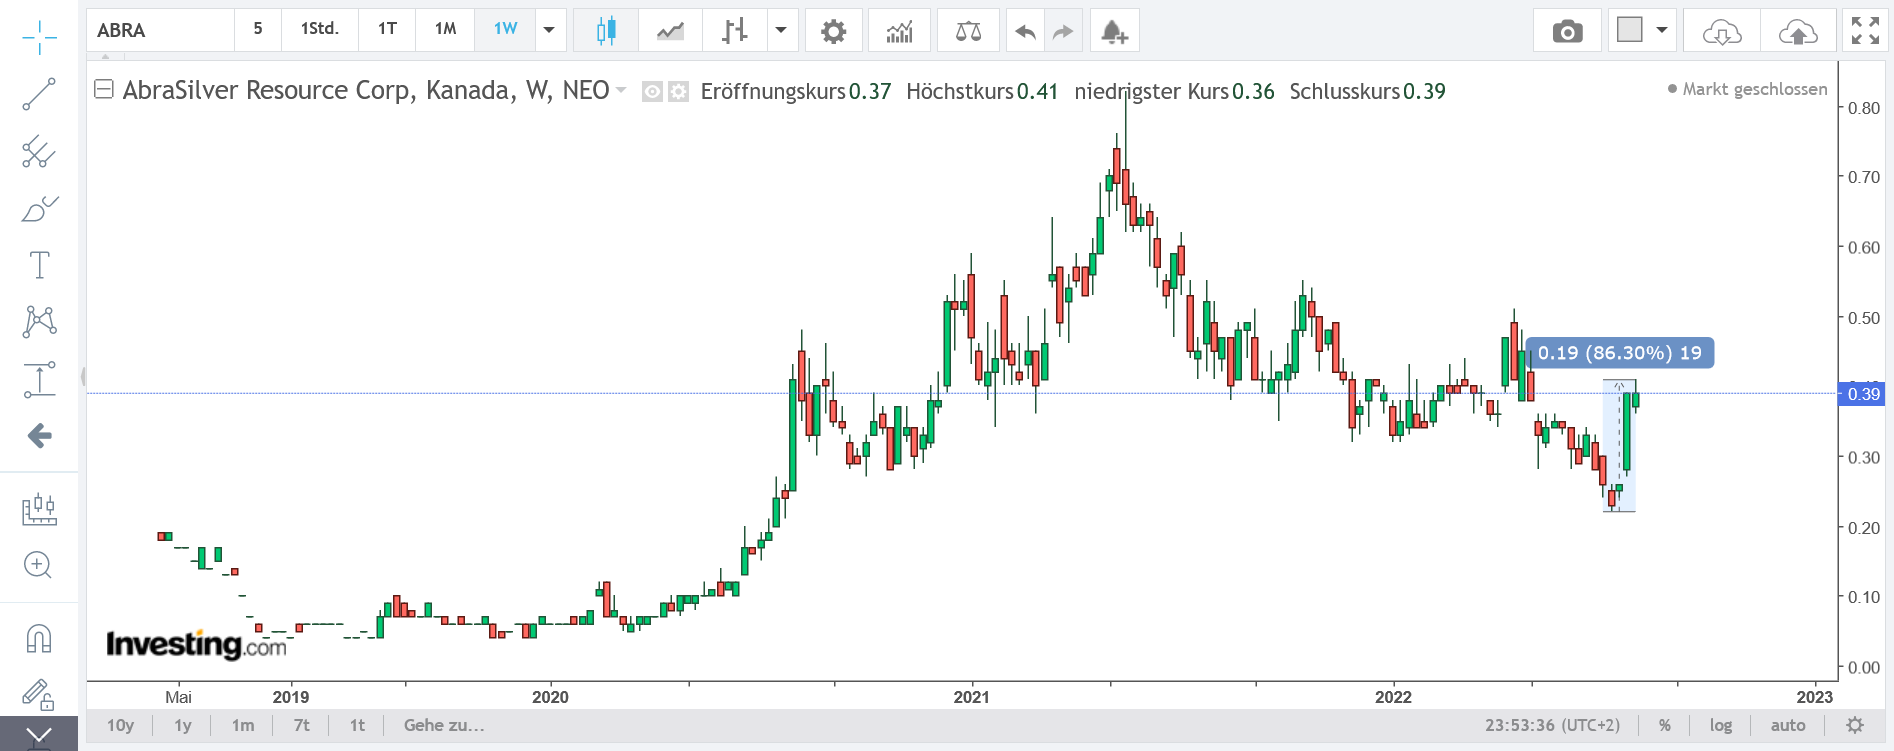
Task: Undo the last chart action
Action: 1025,31
